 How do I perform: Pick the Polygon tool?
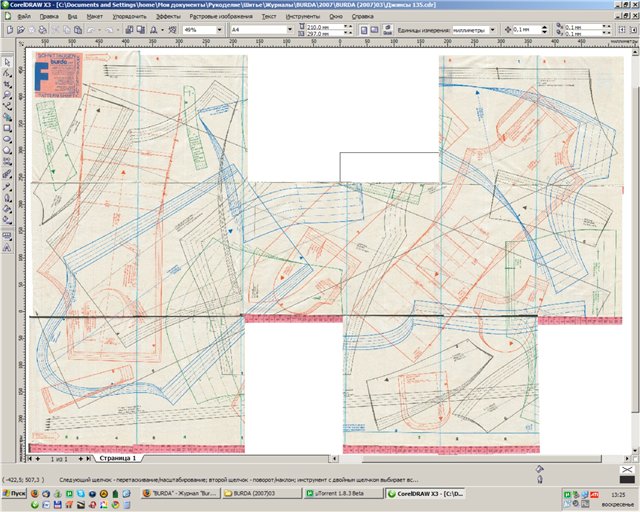7,150
